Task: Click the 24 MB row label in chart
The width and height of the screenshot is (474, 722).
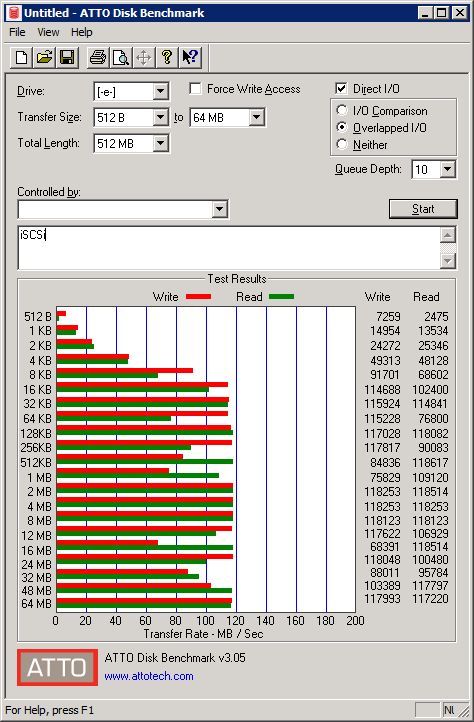Action: [x=36, y=565]
